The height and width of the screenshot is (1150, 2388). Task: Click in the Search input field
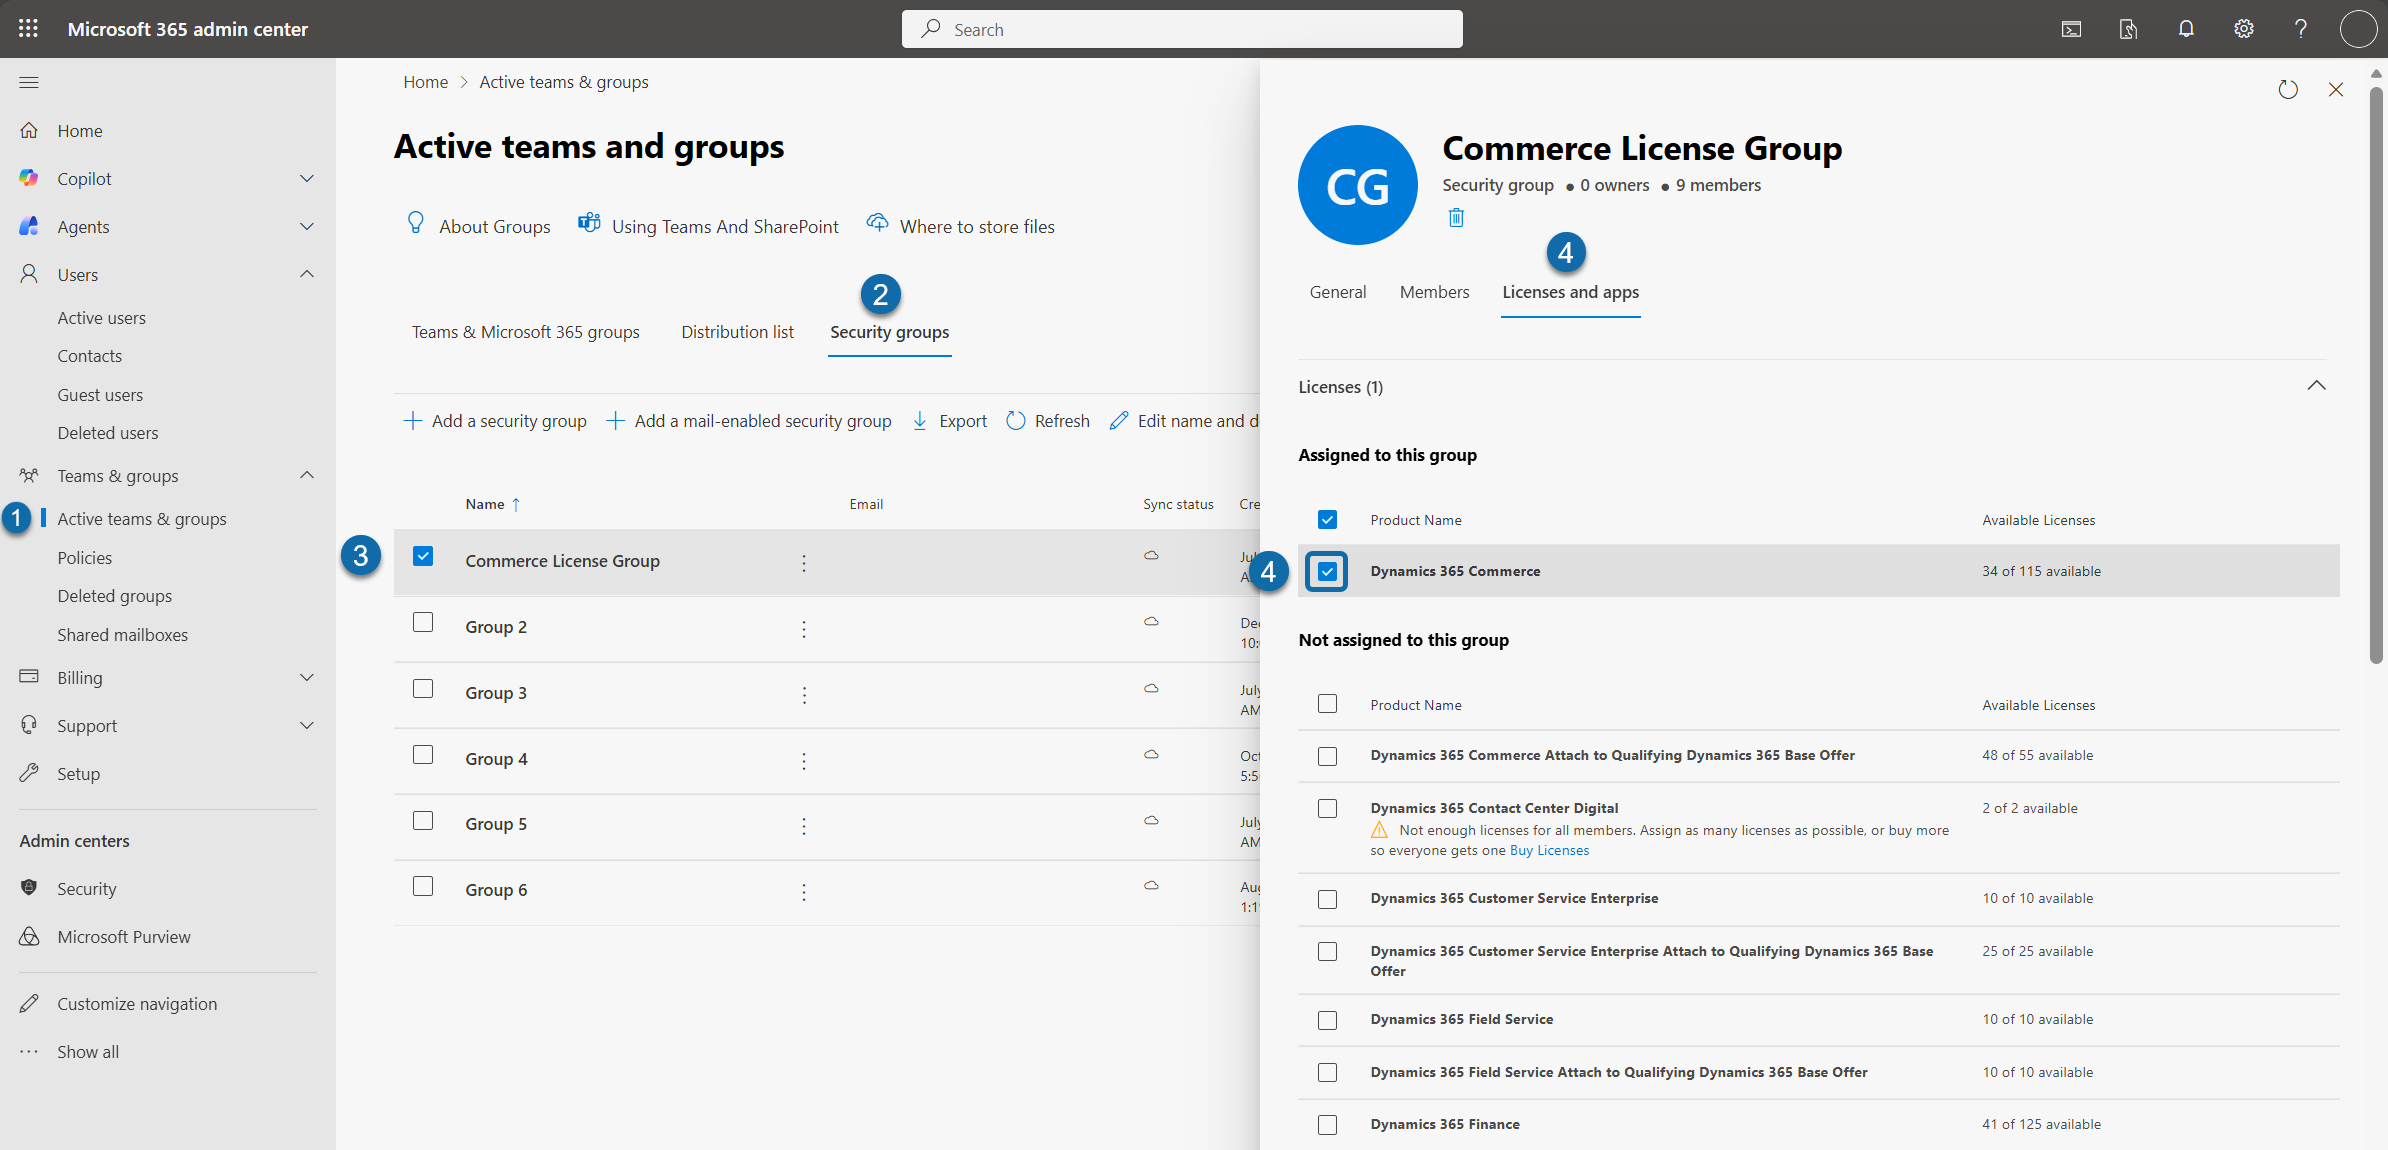(1182, 29)
